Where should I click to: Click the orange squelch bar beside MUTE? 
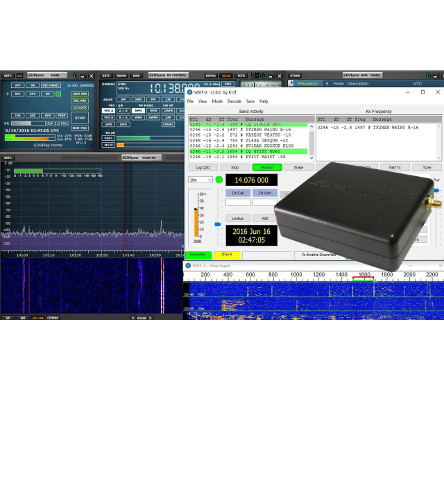click(x=120, y=145)
